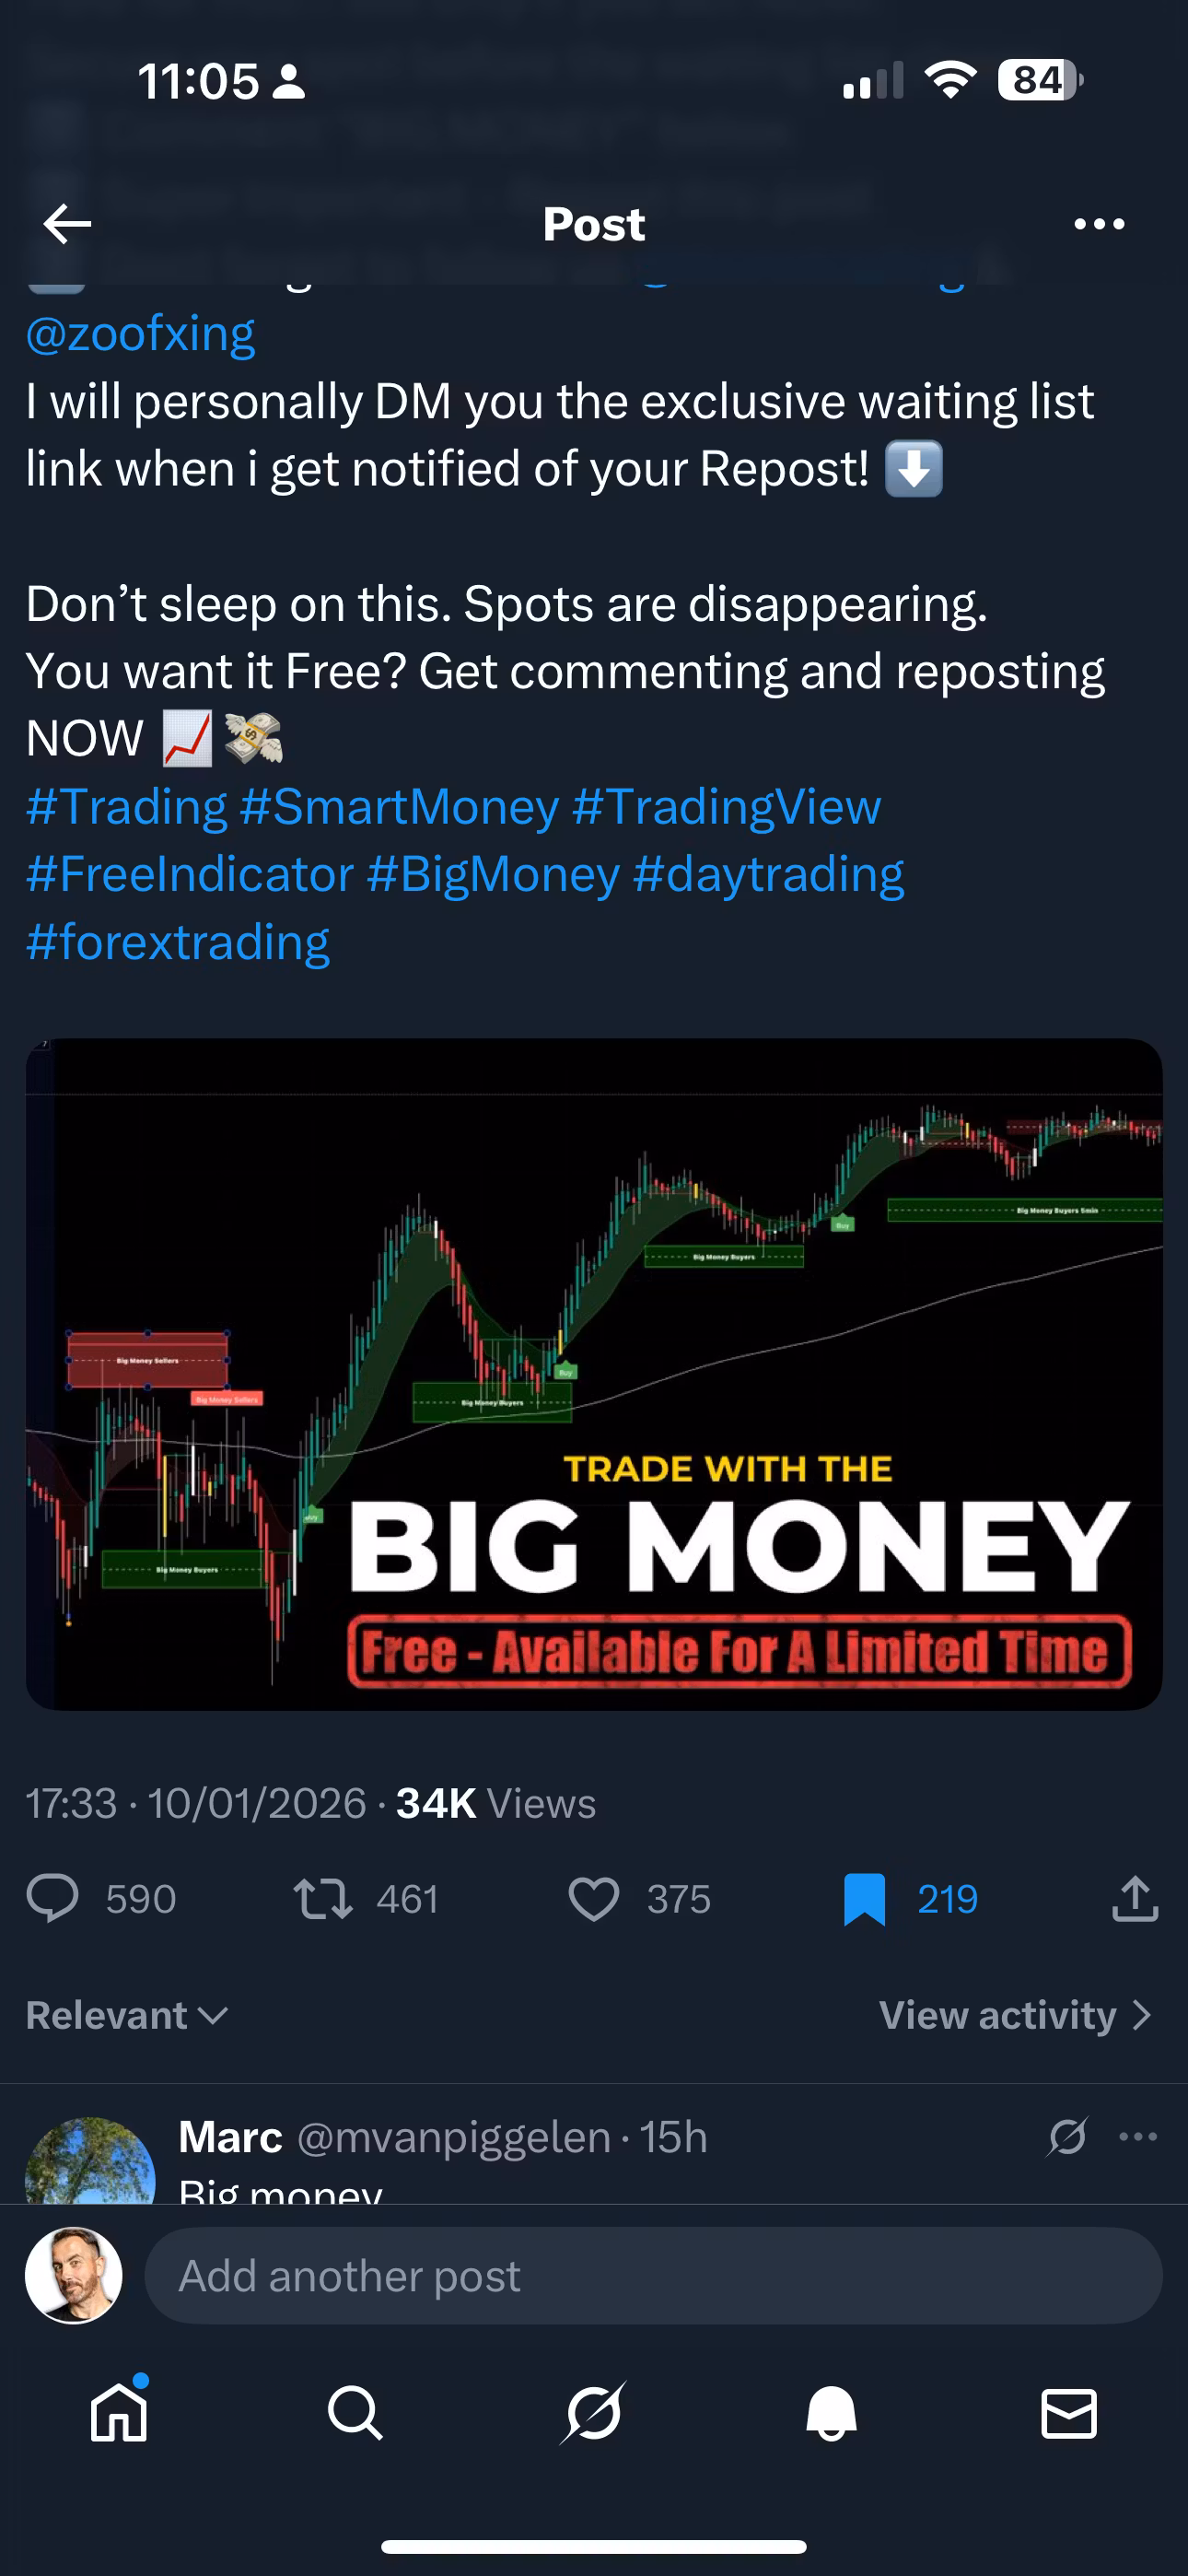Screen dimensions: 1188x2576
Task: Open the post's three-dot menu
Action: point(1098,224)
